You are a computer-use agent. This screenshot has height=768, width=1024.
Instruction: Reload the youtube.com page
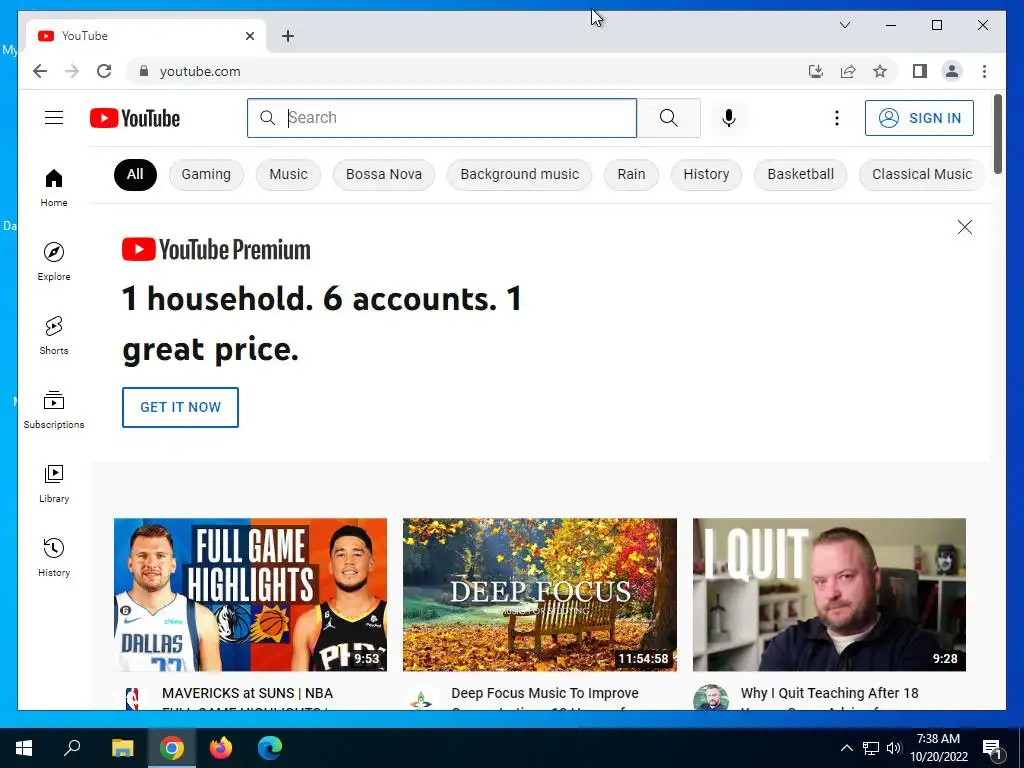[104, 71]
